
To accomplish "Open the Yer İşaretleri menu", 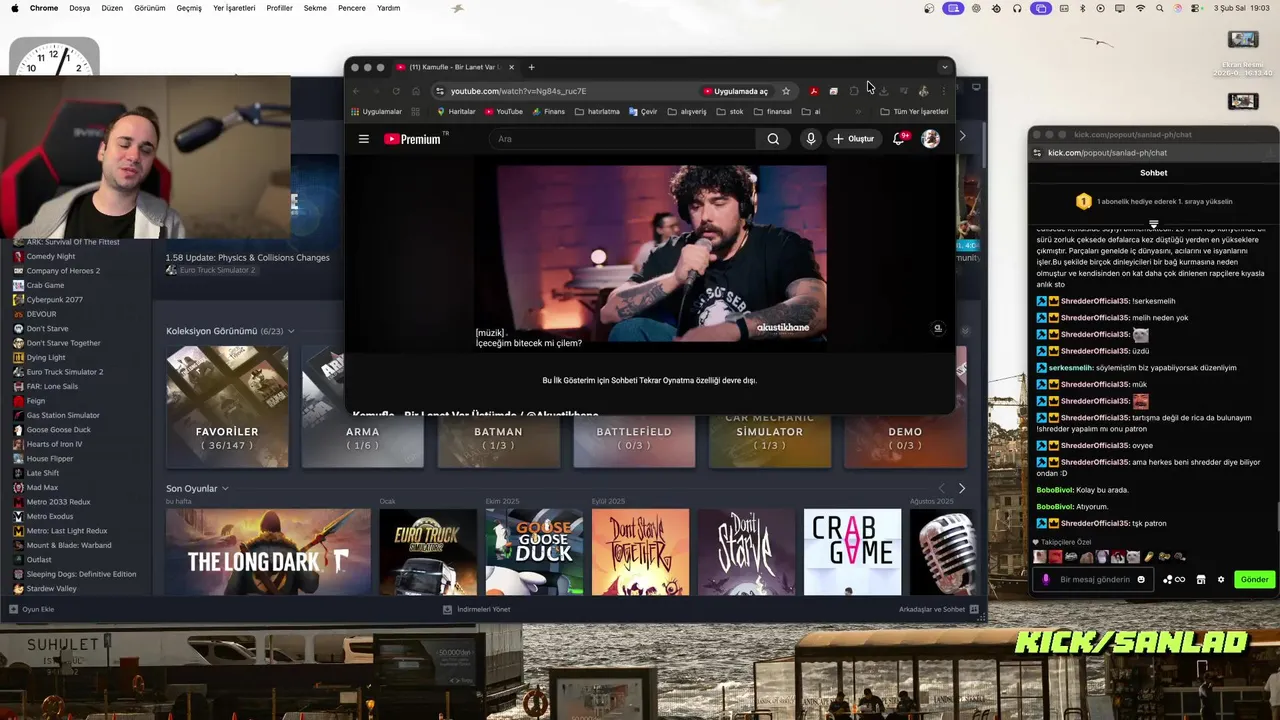I will point(234,8).
